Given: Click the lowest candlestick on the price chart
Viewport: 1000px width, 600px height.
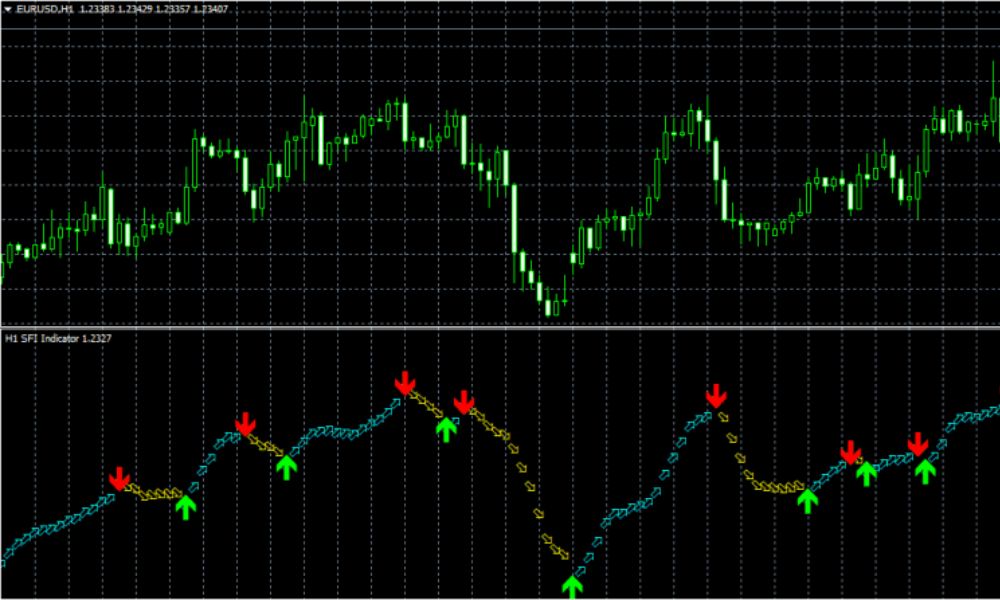Looking at the screenshot, I should 550,307.
